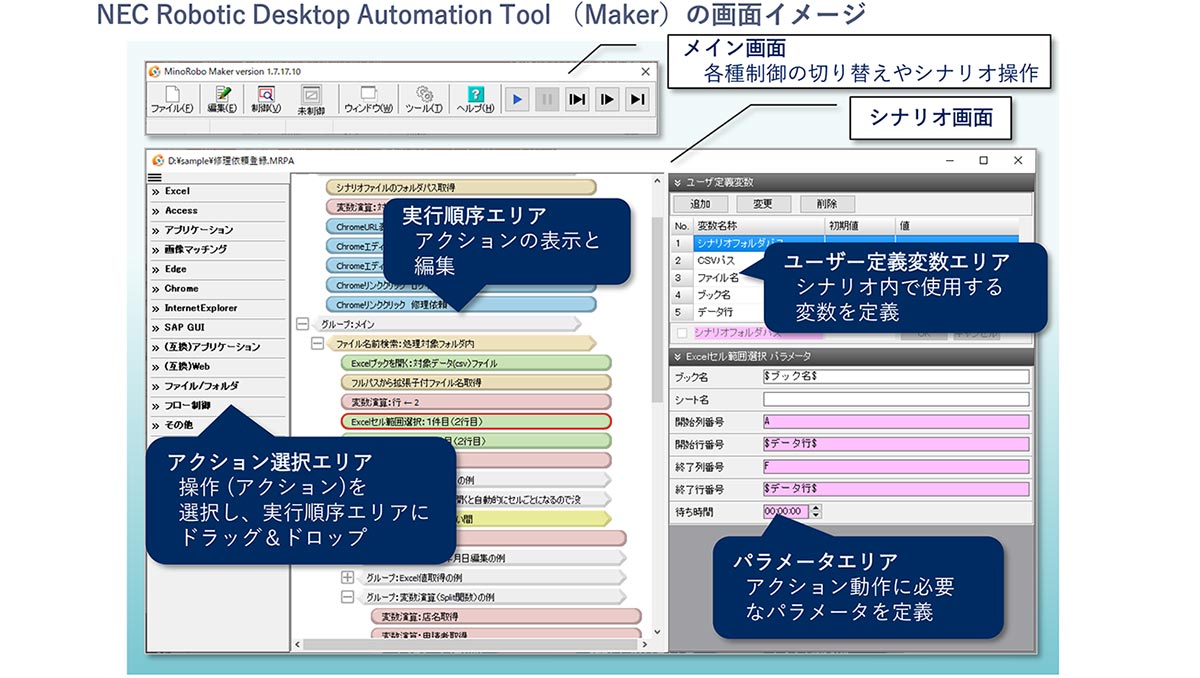Select Chromeリンククリック 修理依頼 action
This screenshot has height=678, width=1200.
click(x=461, y=304)
